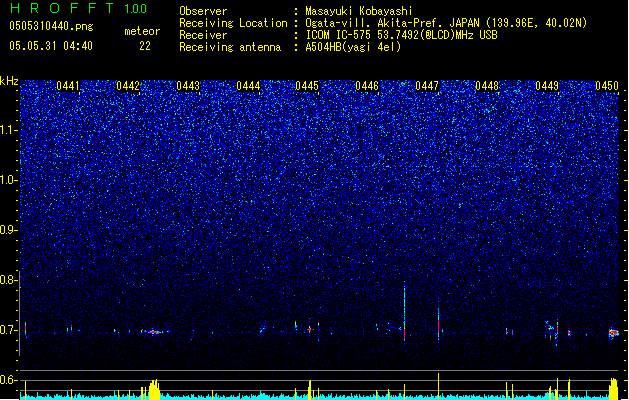
Task: Click the 0446 time marker
Action: pyautogui.click(x=367, y=86)
